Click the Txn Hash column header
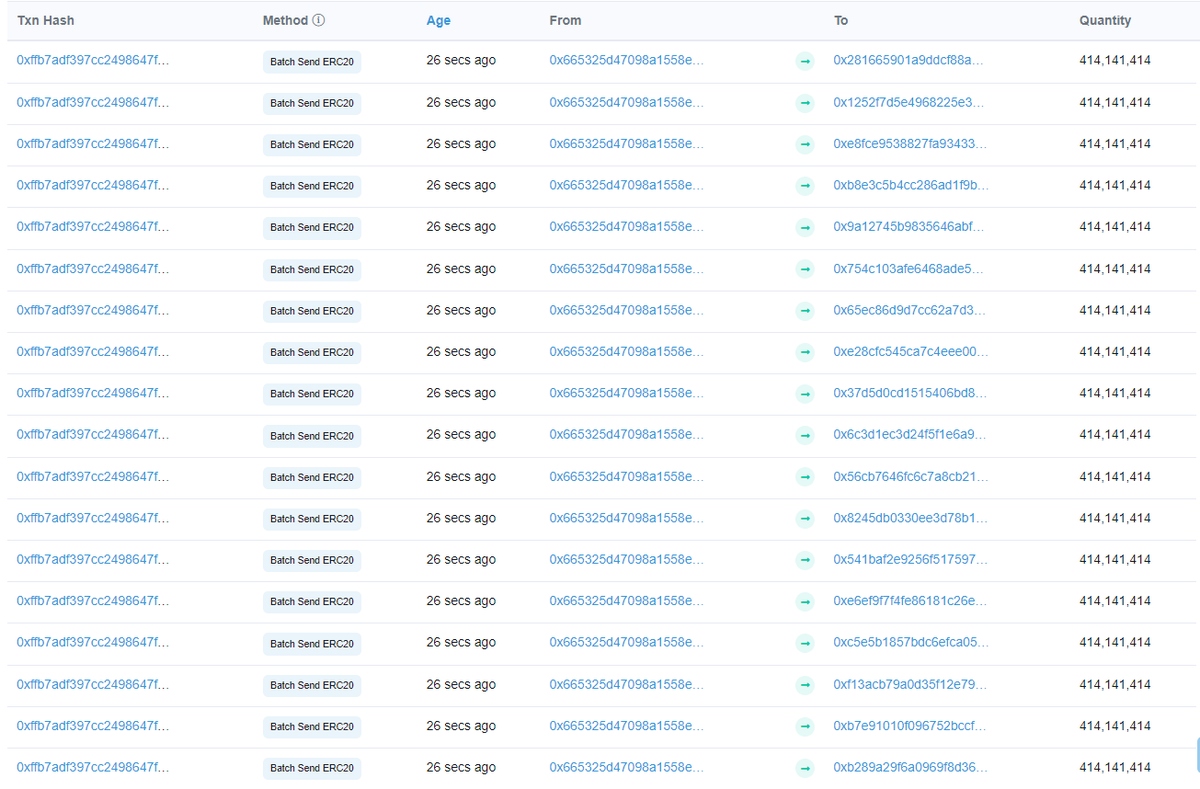 coord(46,20)
